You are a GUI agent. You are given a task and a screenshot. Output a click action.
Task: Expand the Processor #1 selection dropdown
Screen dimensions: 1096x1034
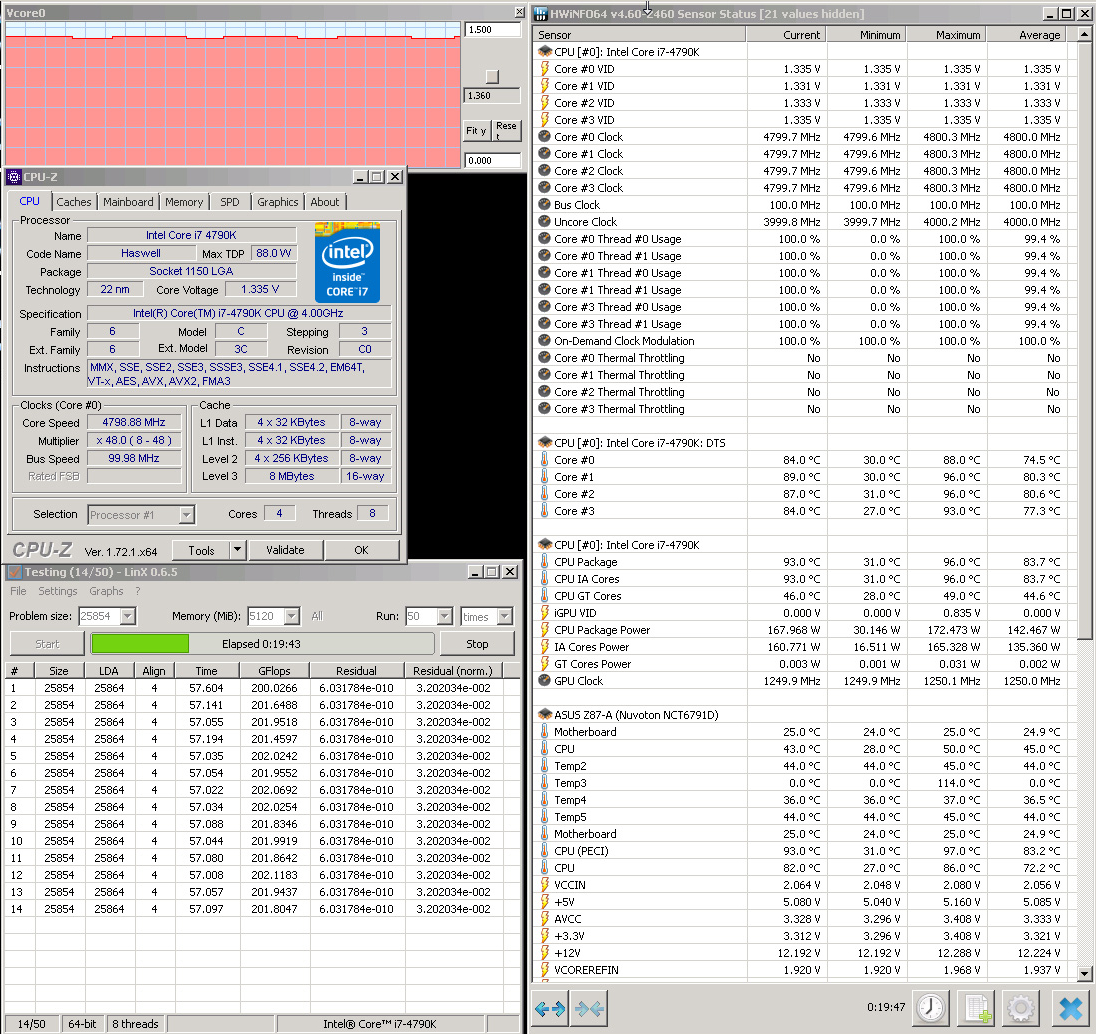click(187, 515)
